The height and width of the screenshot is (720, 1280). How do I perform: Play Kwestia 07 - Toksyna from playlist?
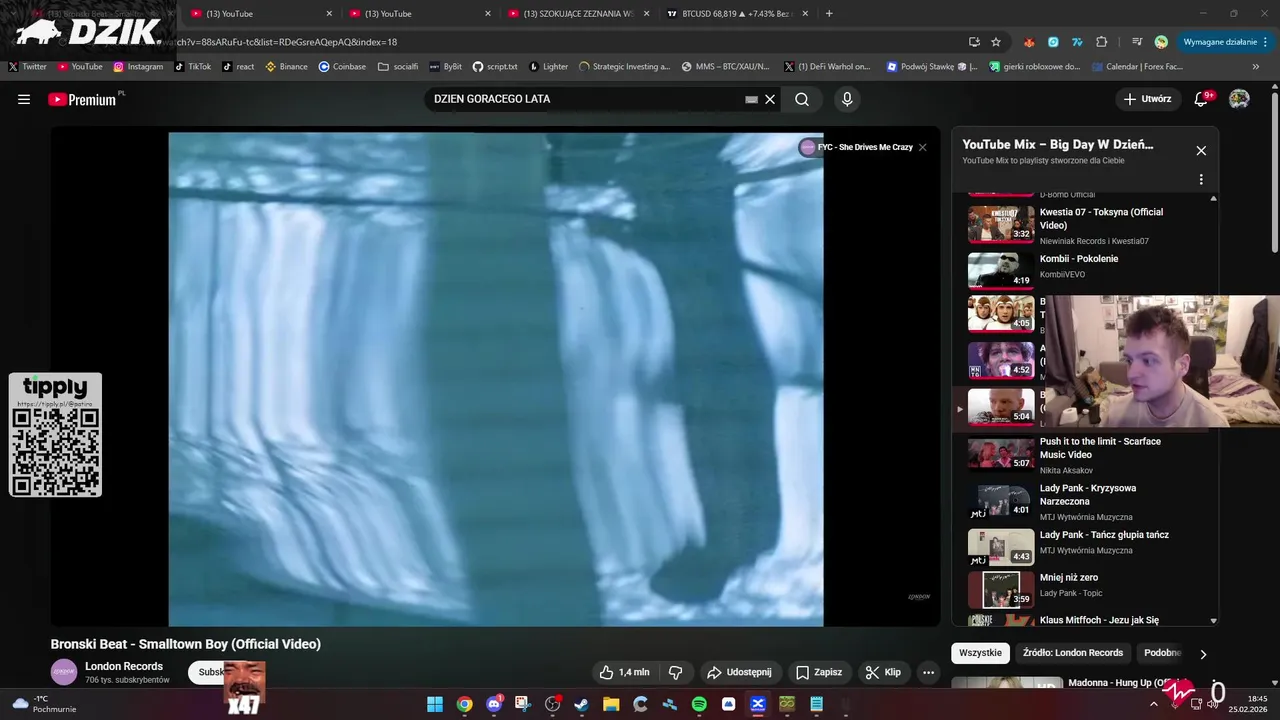coord(1084,225)
